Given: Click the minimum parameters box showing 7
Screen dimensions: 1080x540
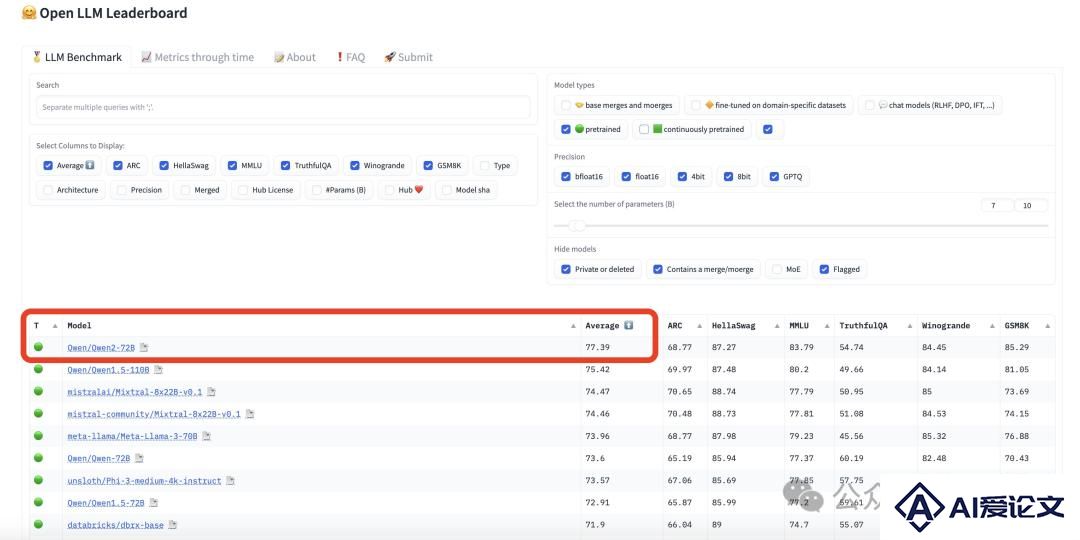Looking at the screenshot, I should tap(997, 205).
